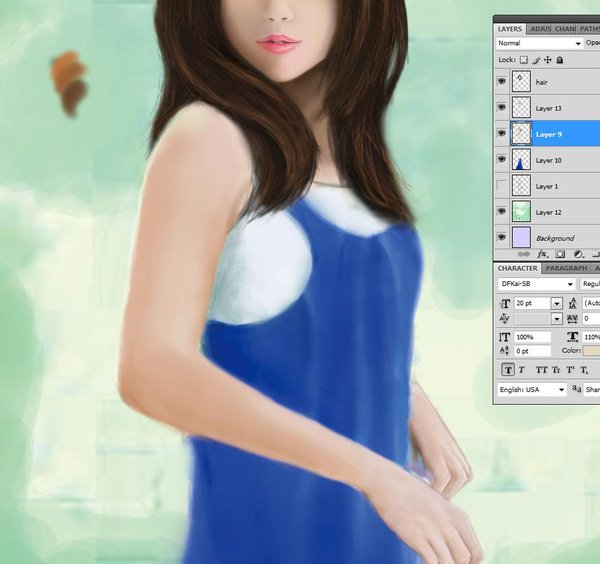Create new adjustment layer half-circle icon
The height and width of the screenshot is (564, 600).
[x=578, y=254]
